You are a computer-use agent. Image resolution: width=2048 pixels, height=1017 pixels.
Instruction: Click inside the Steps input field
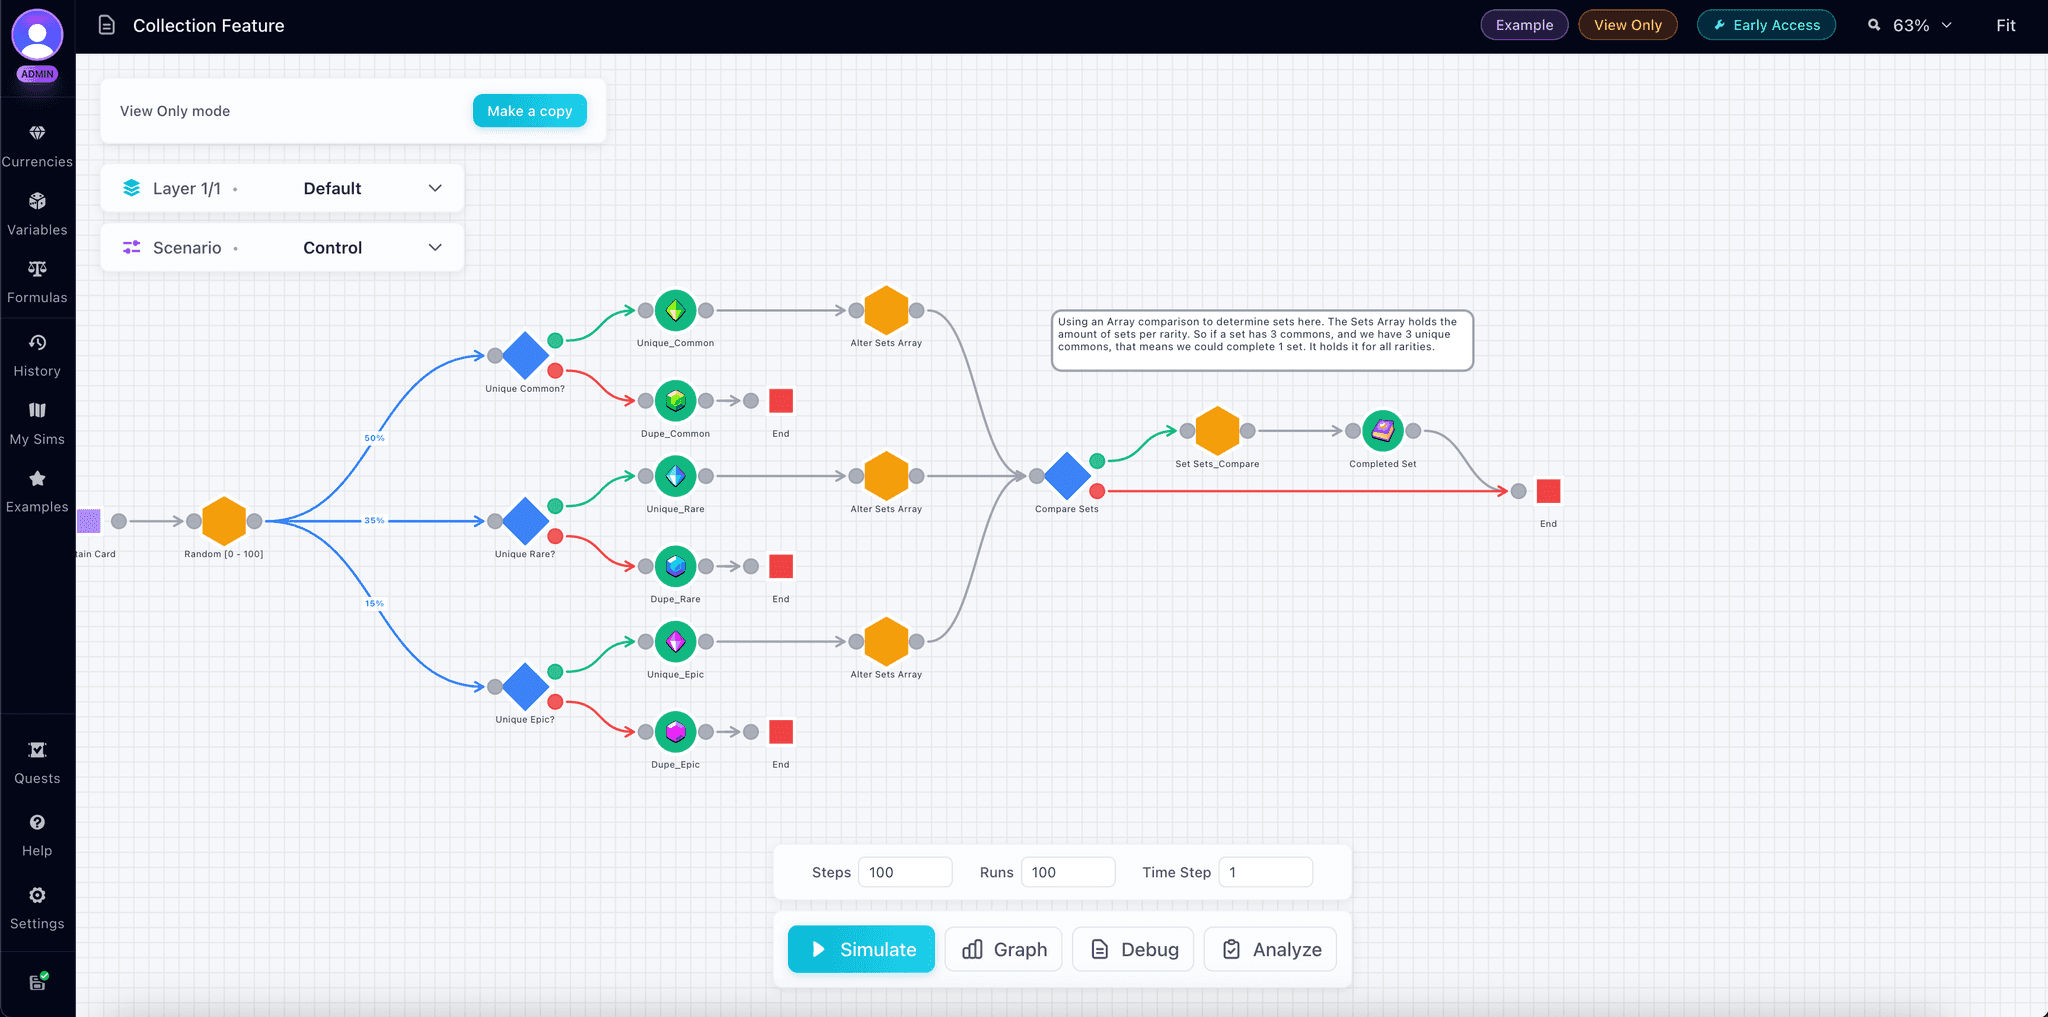coord(903,871)
